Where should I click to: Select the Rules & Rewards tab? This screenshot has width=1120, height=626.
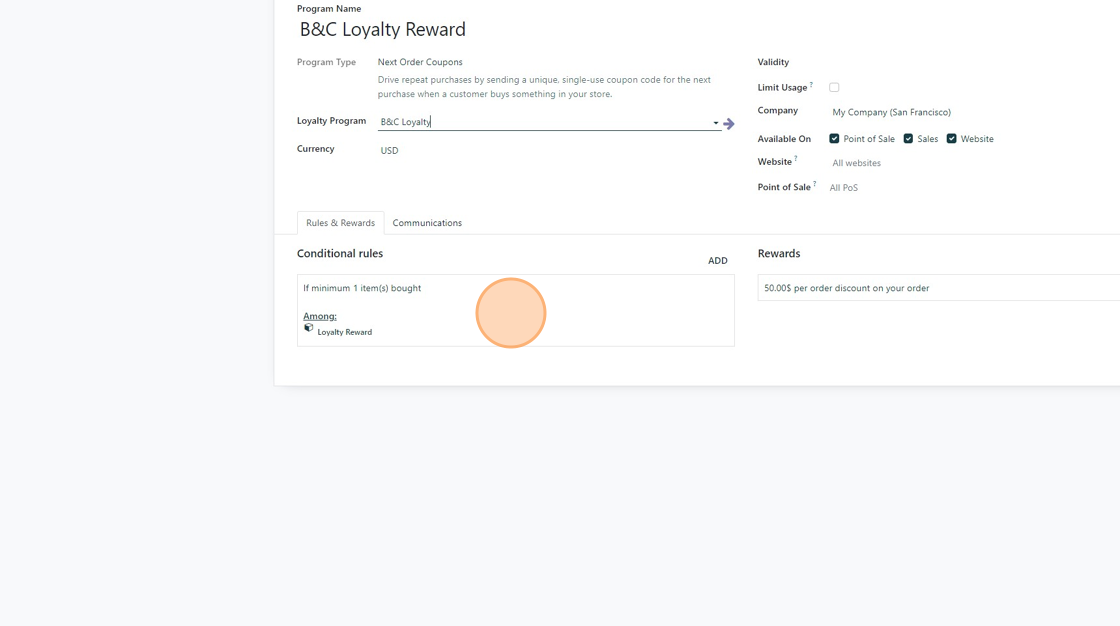coord(340,223)
